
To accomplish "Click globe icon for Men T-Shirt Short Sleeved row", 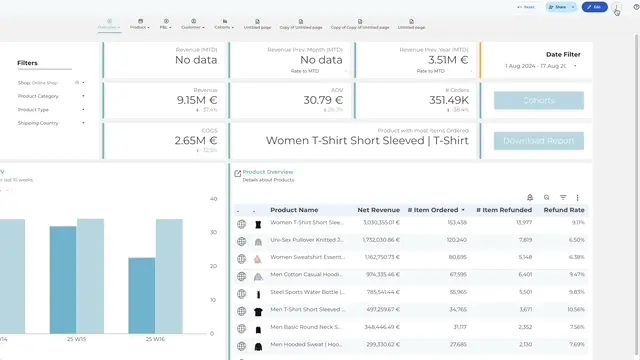I will 242,311.
